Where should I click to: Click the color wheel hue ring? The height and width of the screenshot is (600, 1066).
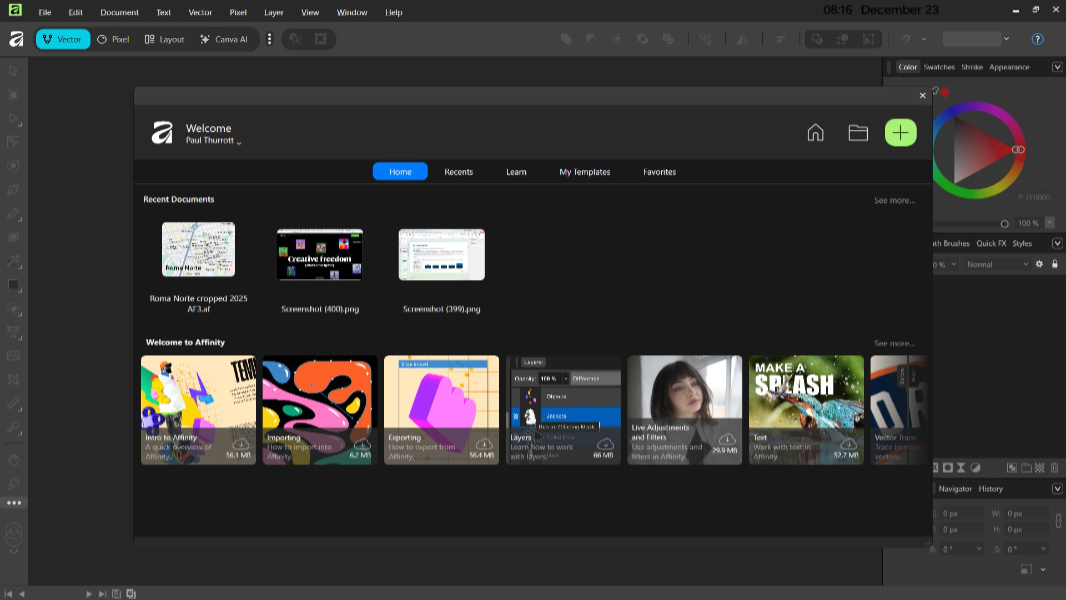pos(978,107)
